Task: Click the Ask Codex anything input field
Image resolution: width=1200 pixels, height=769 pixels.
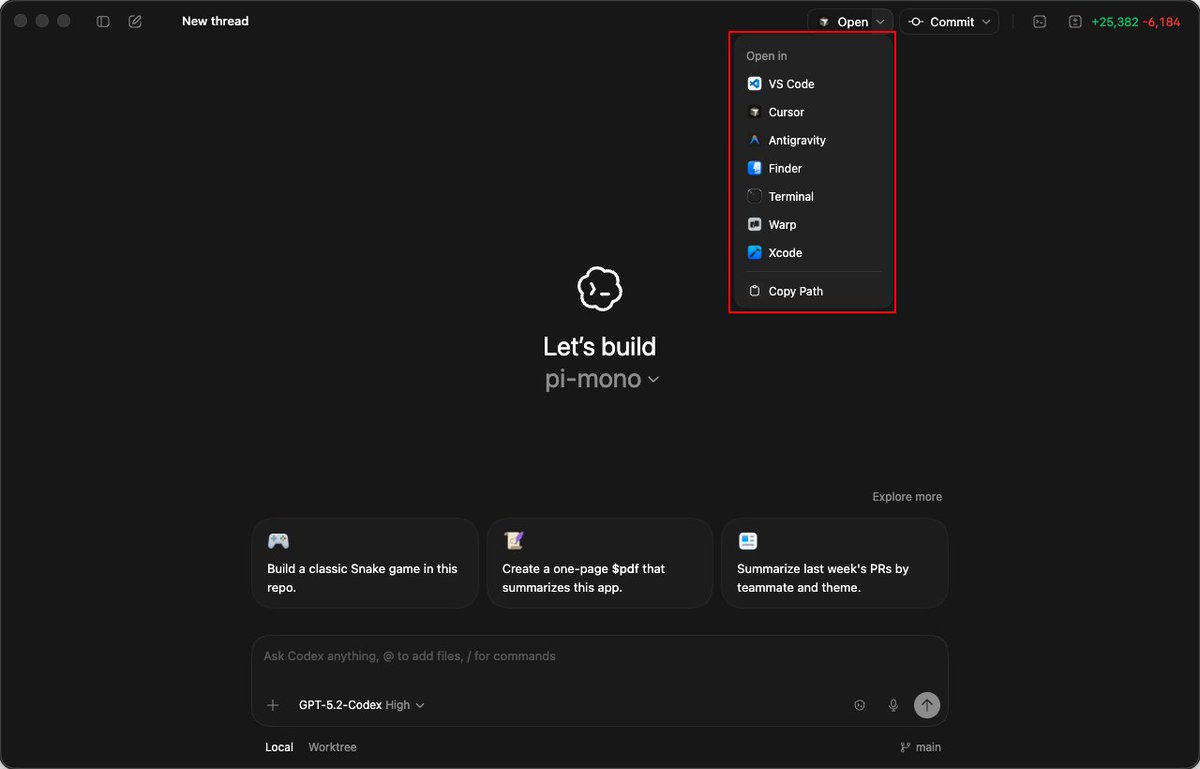Action: [600, 656]
